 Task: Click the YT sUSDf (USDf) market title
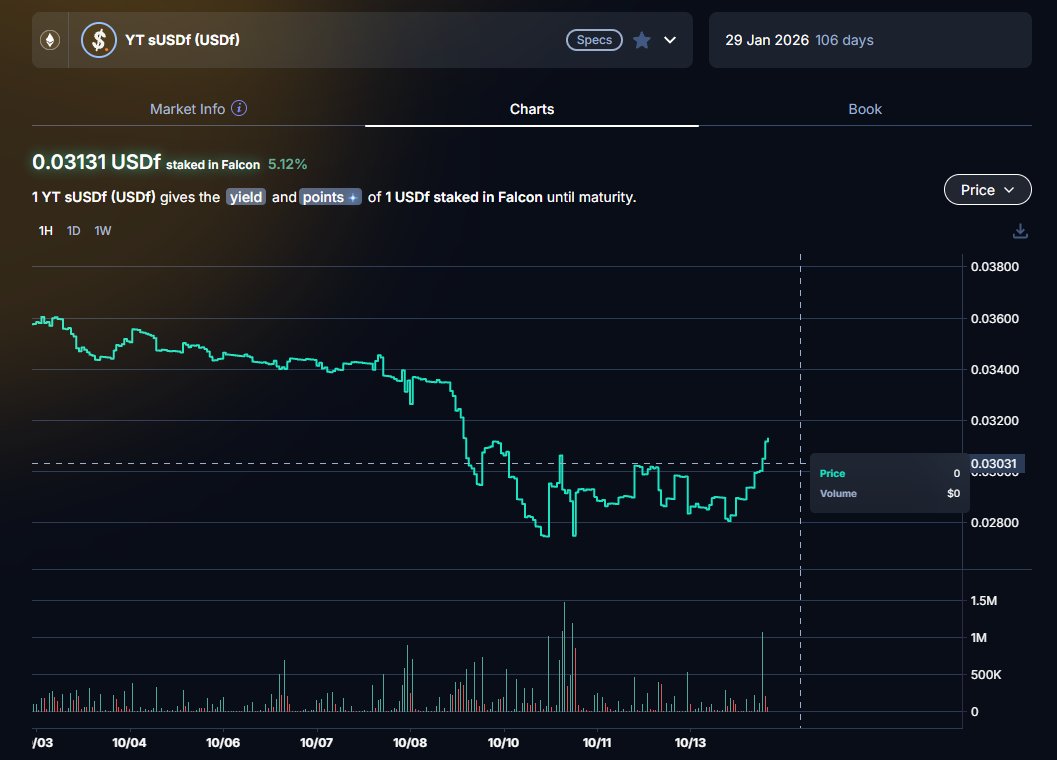(x=182, y=40)
